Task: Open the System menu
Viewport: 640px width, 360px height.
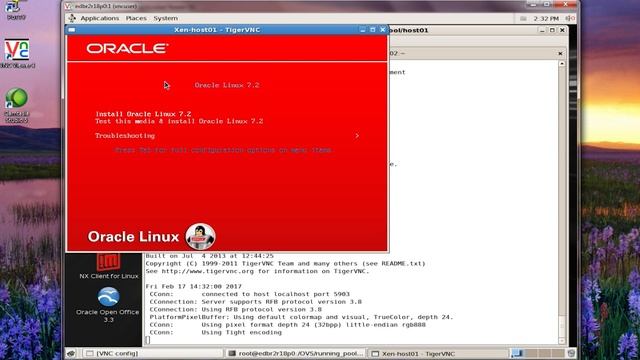Action: pos(165,18)
